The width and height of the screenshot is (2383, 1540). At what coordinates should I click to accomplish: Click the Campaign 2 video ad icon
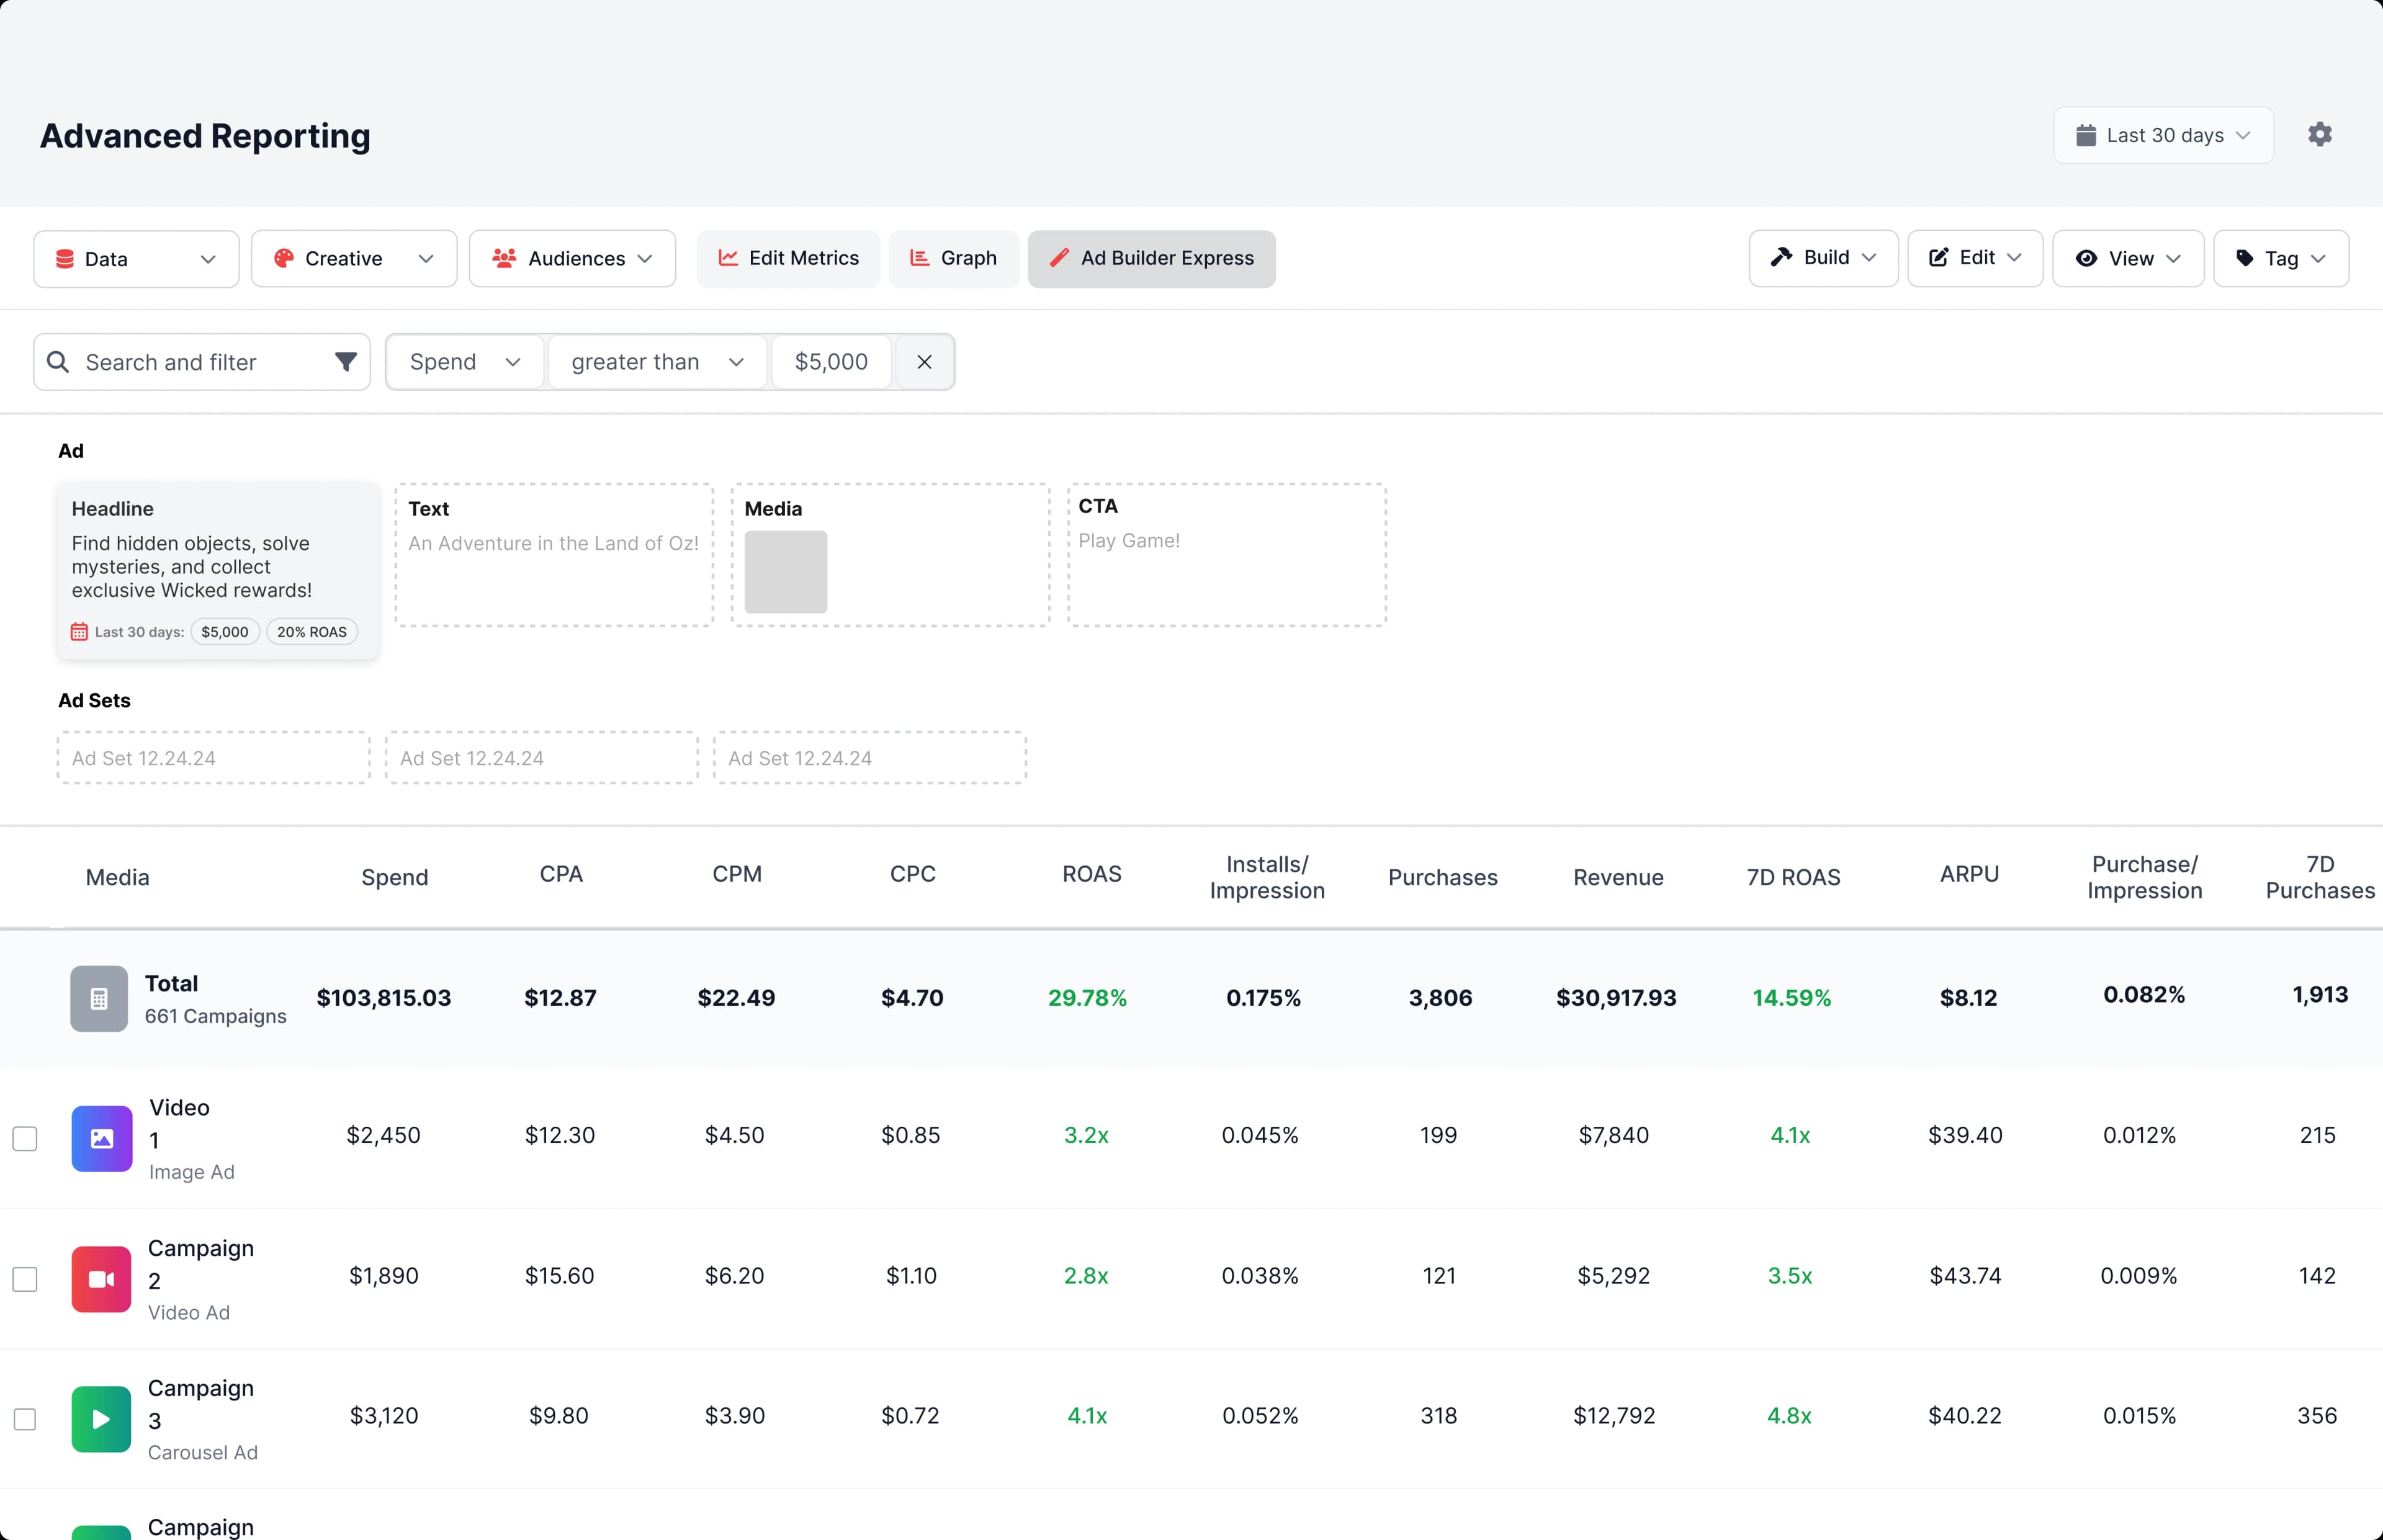point(100,1279)
